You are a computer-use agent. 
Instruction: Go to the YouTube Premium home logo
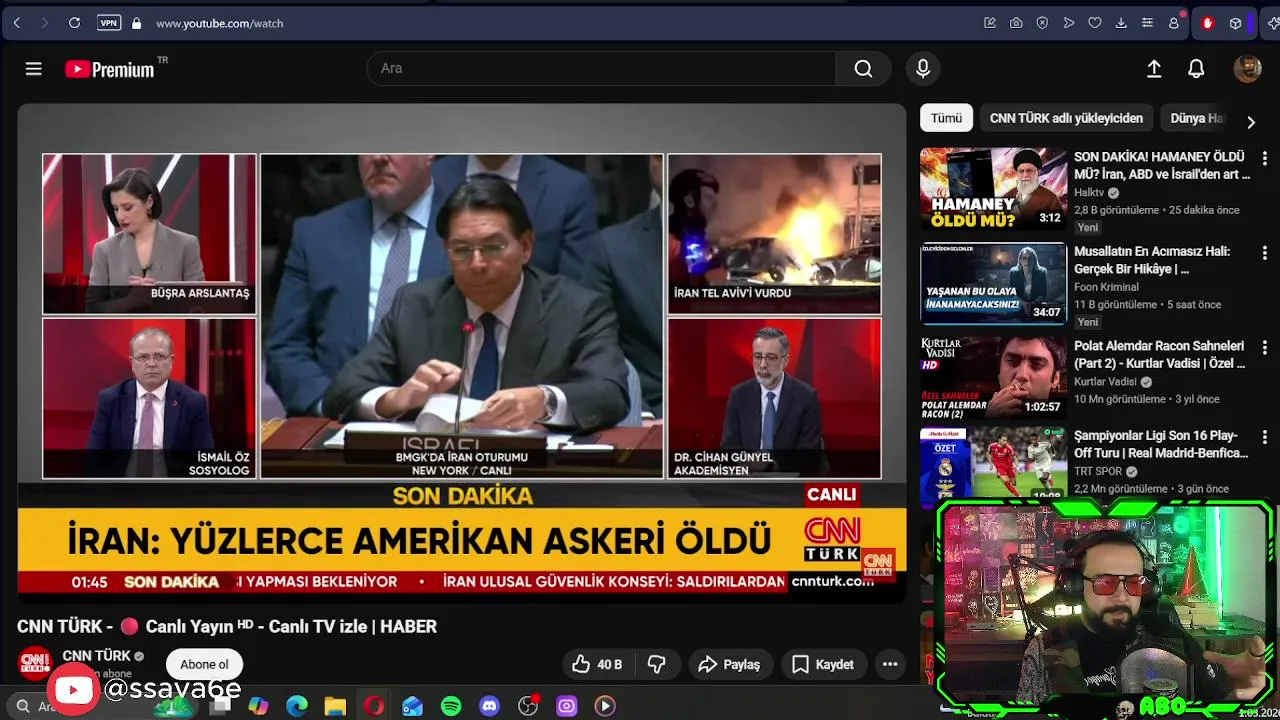(x=110, y=69)
